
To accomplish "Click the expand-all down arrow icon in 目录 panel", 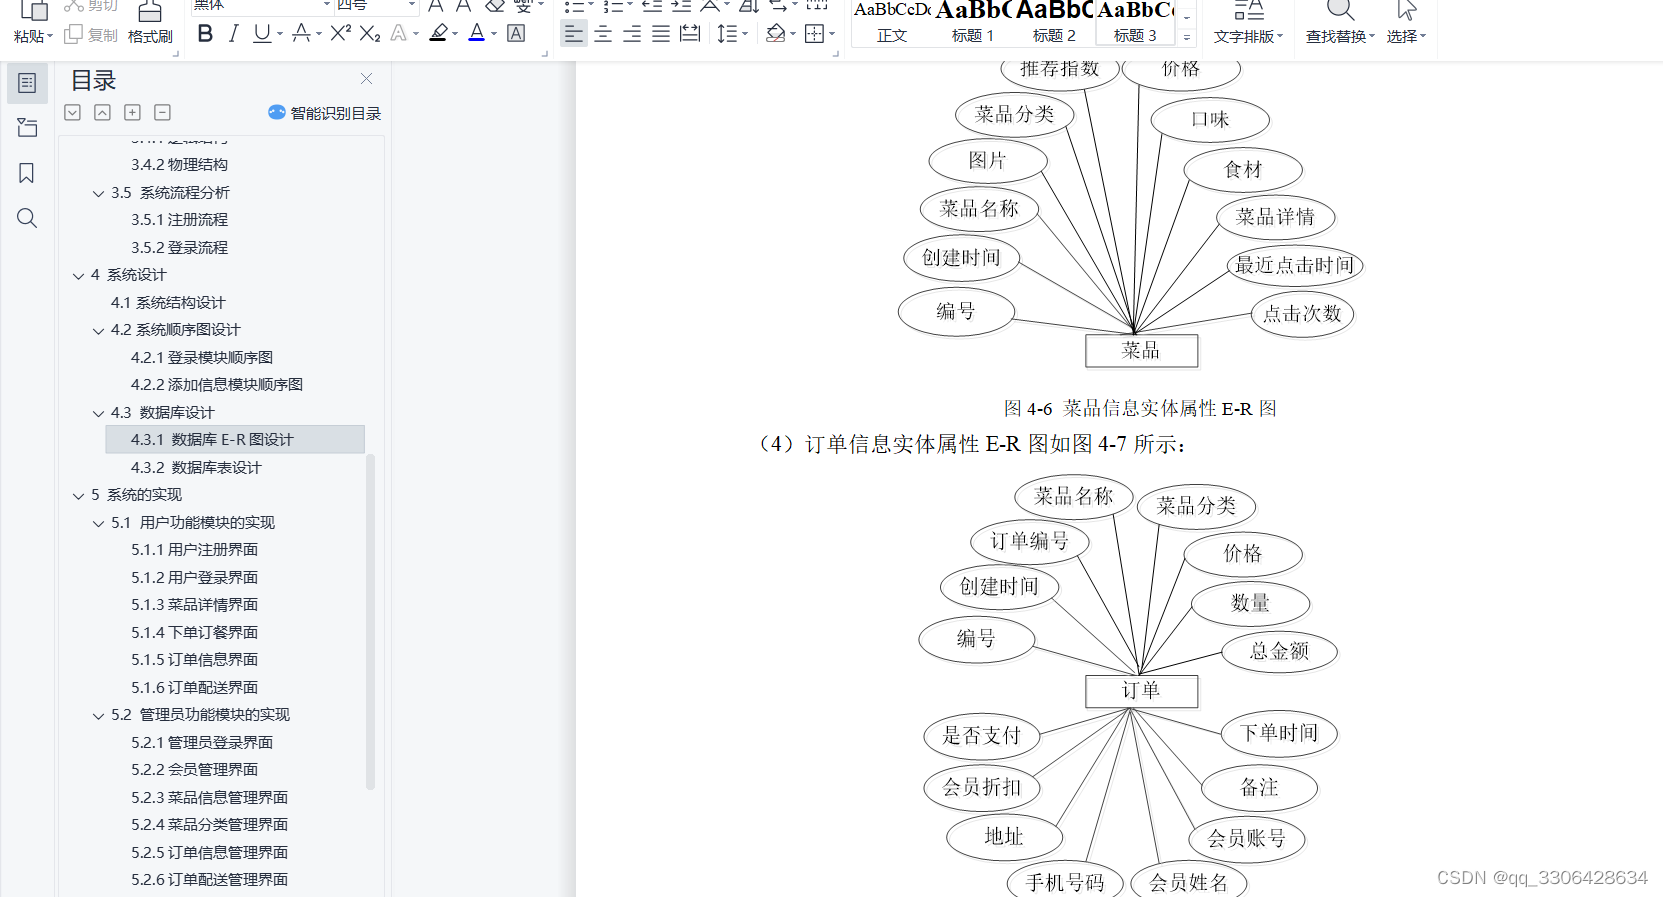I will point(72,113).
